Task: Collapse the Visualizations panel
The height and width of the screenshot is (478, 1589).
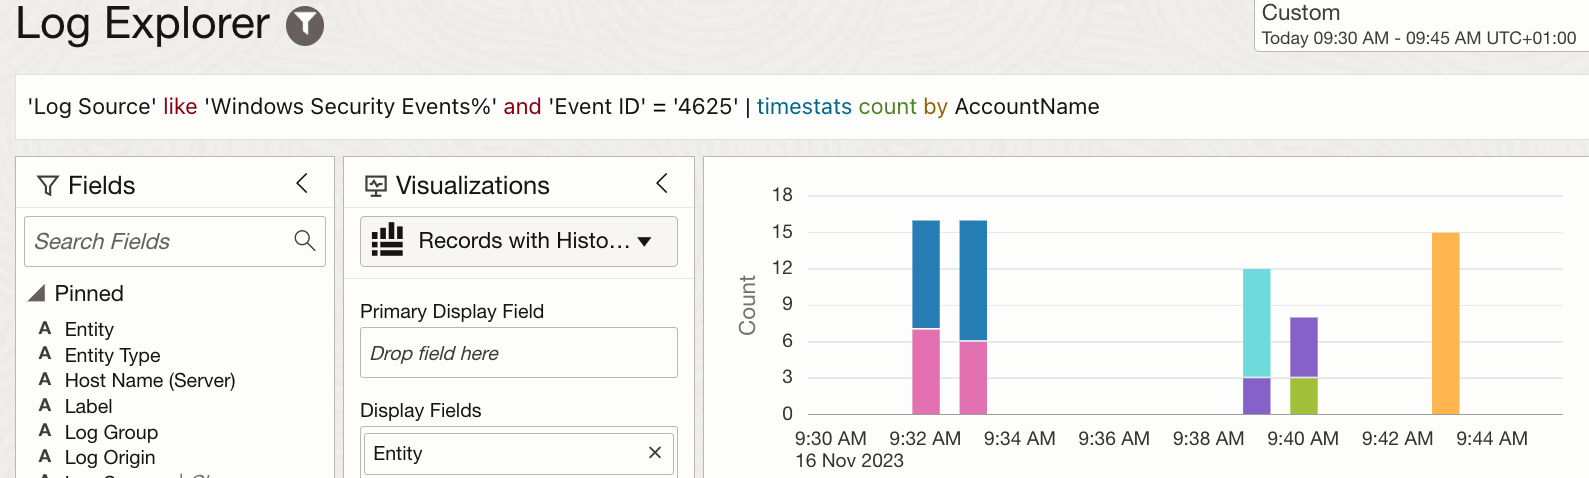Action: [x=661, y=184]
